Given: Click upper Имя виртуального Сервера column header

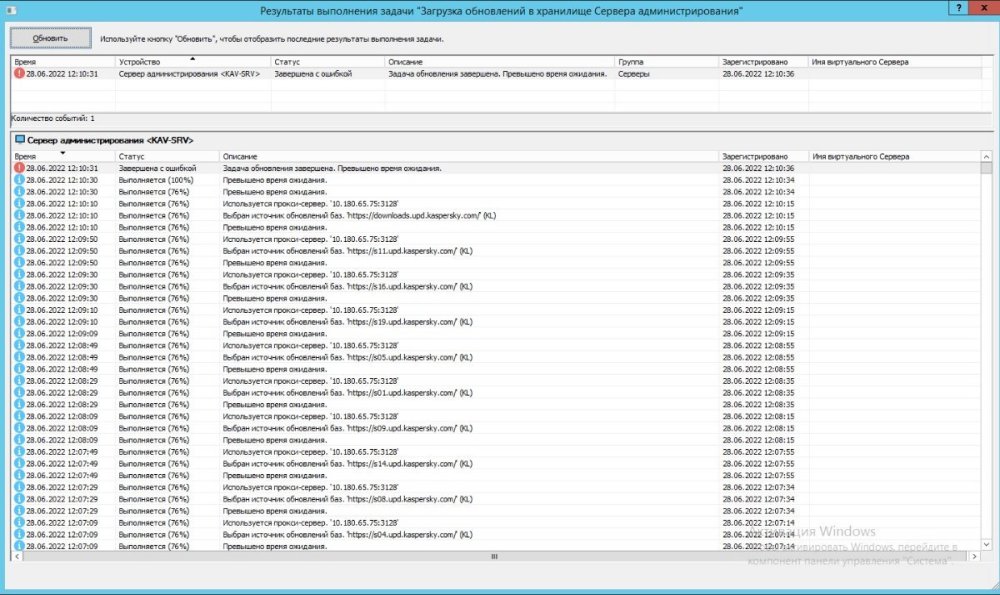Looking at the screenshot, I should tap(895, 62).
